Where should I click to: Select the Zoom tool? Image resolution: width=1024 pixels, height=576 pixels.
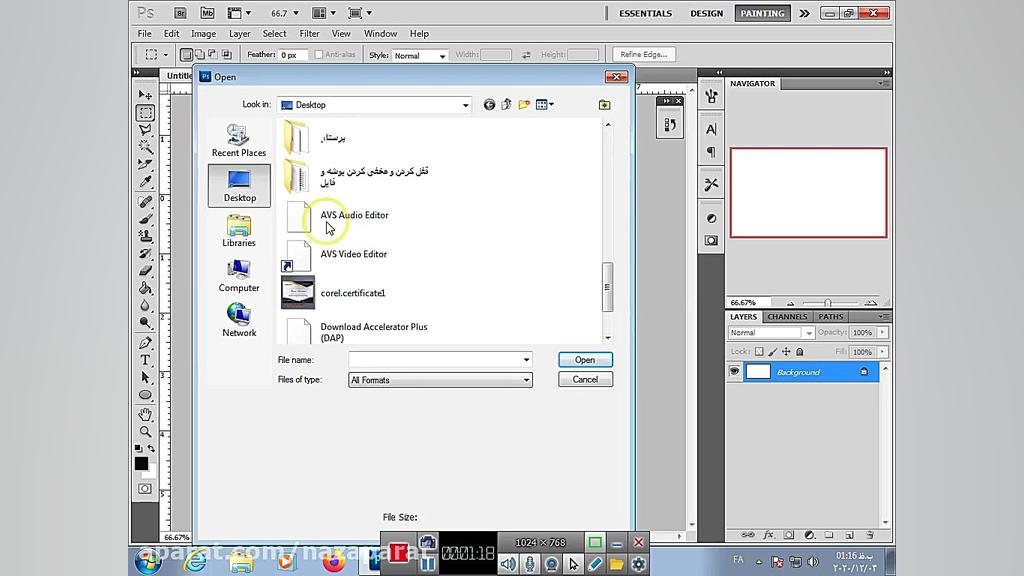pyautogui.click(x=145, y=432)
